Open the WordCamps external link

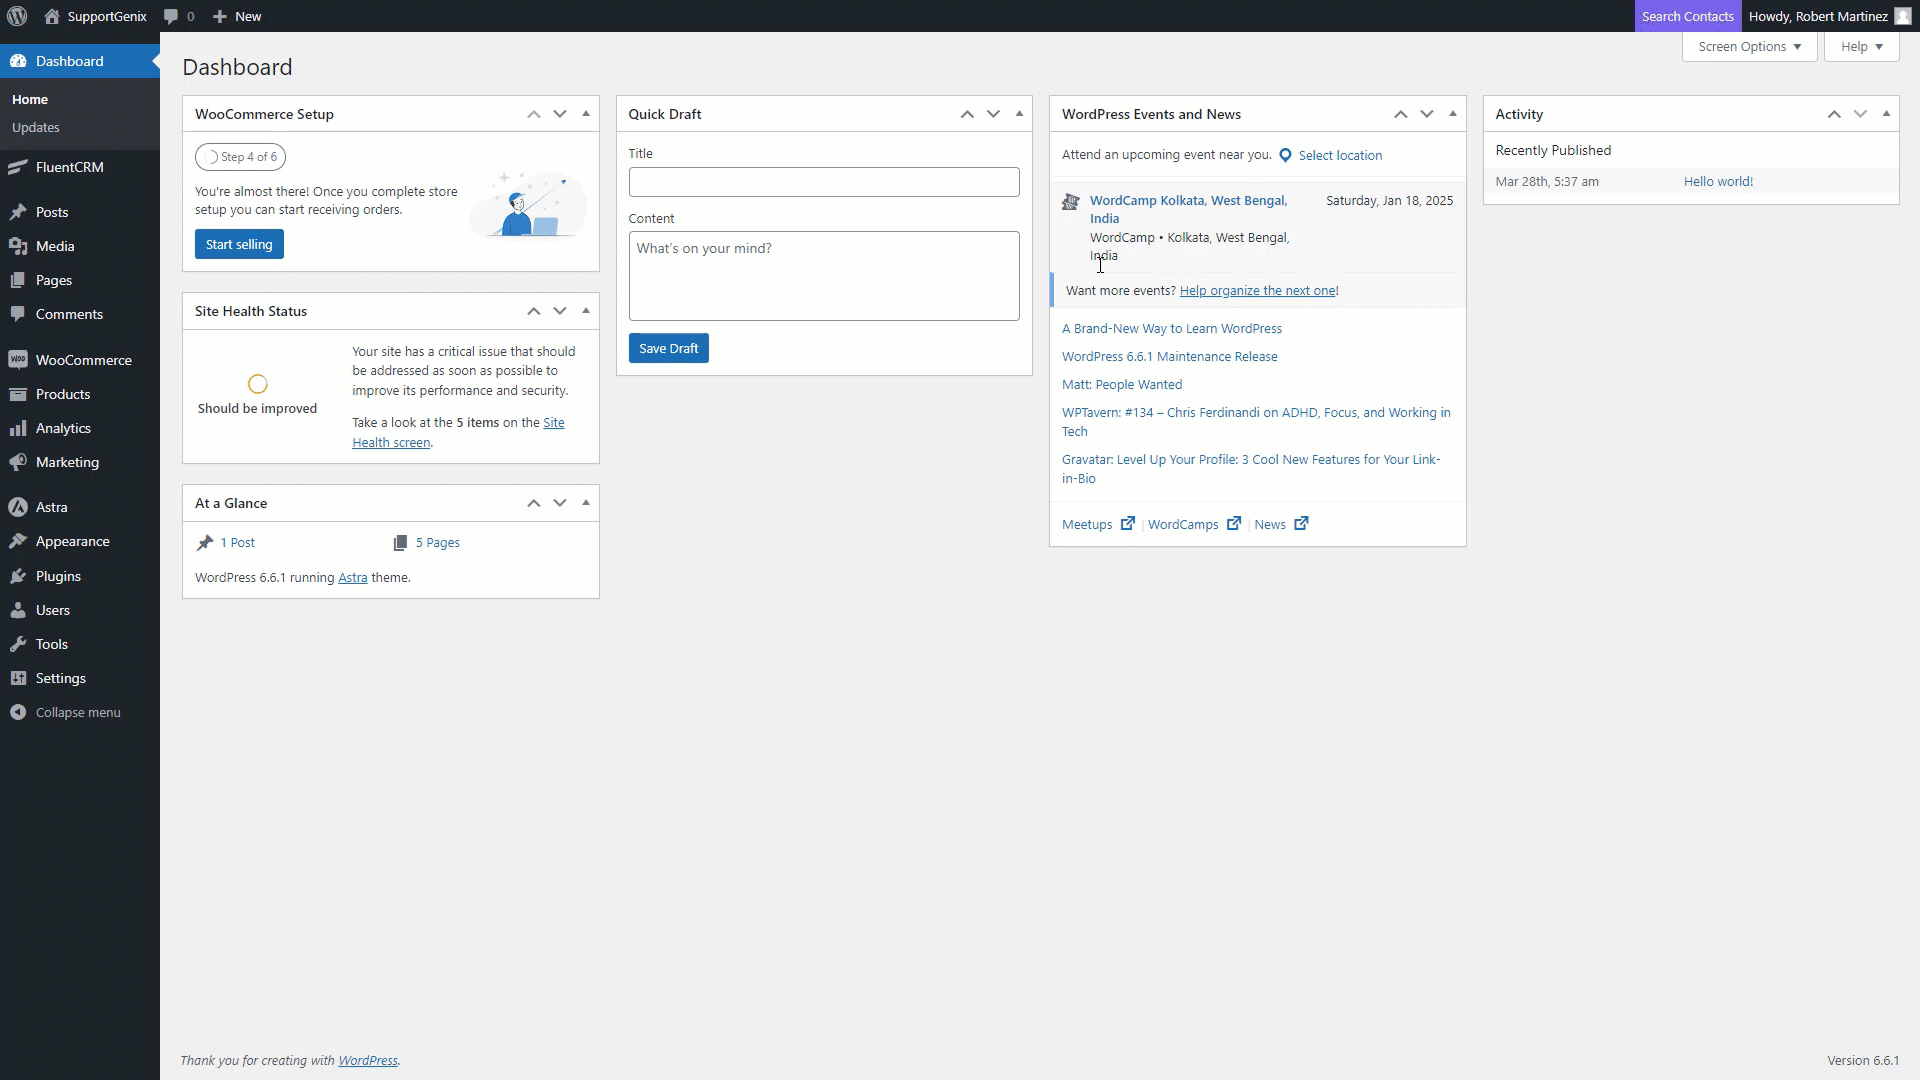(x=1194, y=524)
